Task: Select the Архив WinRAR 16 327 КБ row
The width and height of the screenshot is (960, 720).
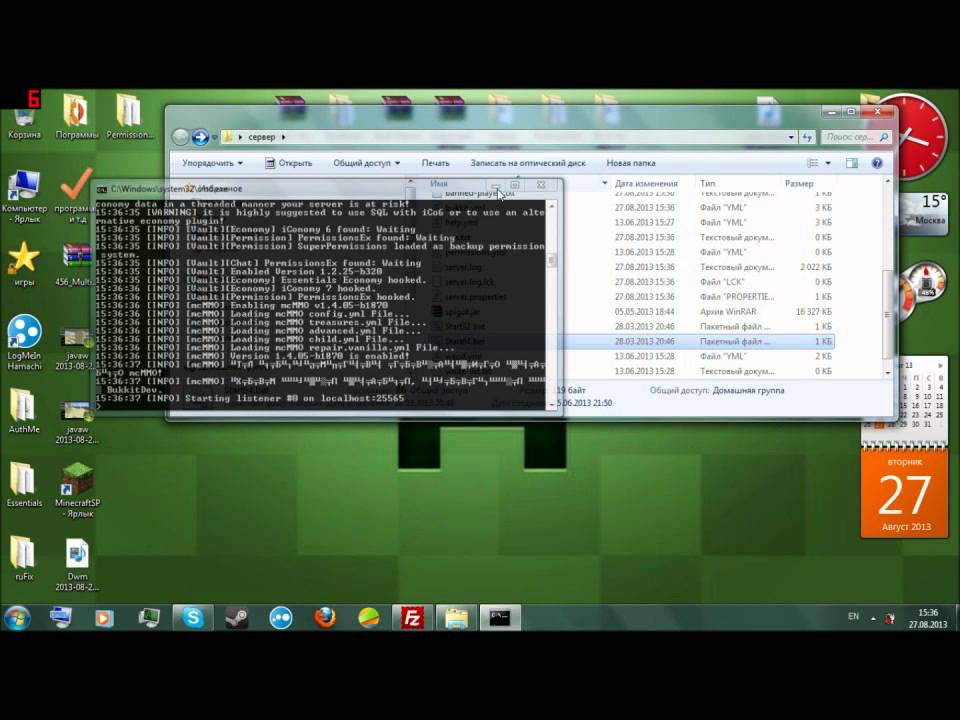Action: click(x=631, y=312)
